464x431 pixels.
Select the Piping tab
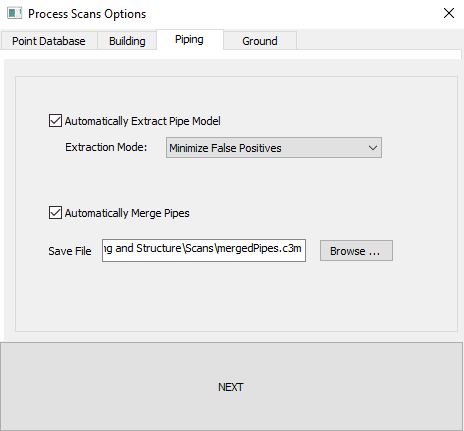coord(189,40)
